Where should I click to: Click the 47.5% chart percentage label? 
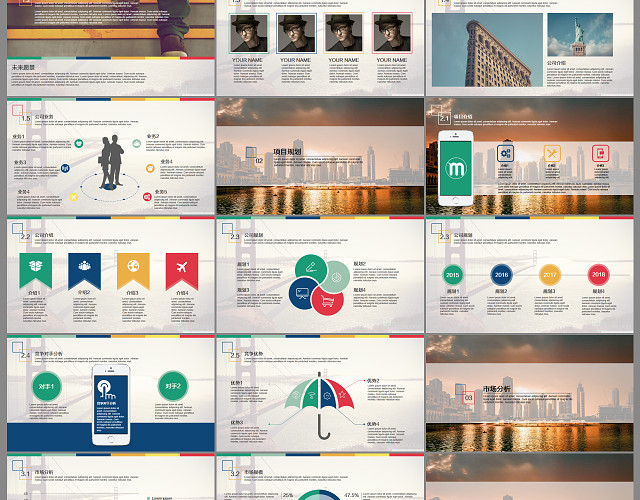[x=351, y=495]
